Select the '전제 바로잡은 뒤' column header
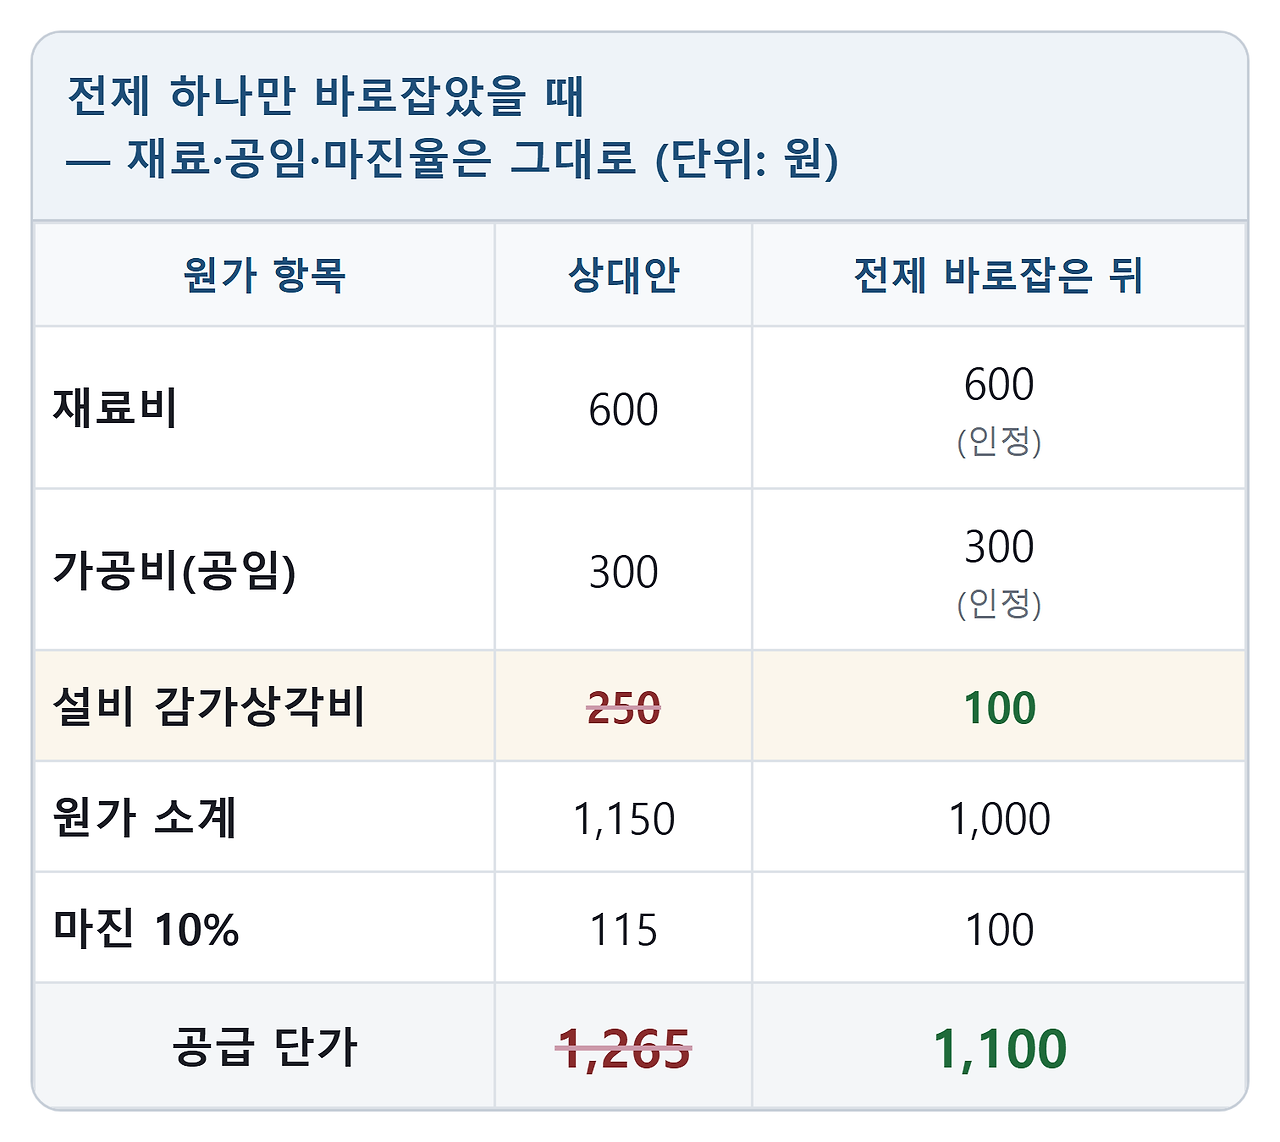 click(x=999, y=275)
